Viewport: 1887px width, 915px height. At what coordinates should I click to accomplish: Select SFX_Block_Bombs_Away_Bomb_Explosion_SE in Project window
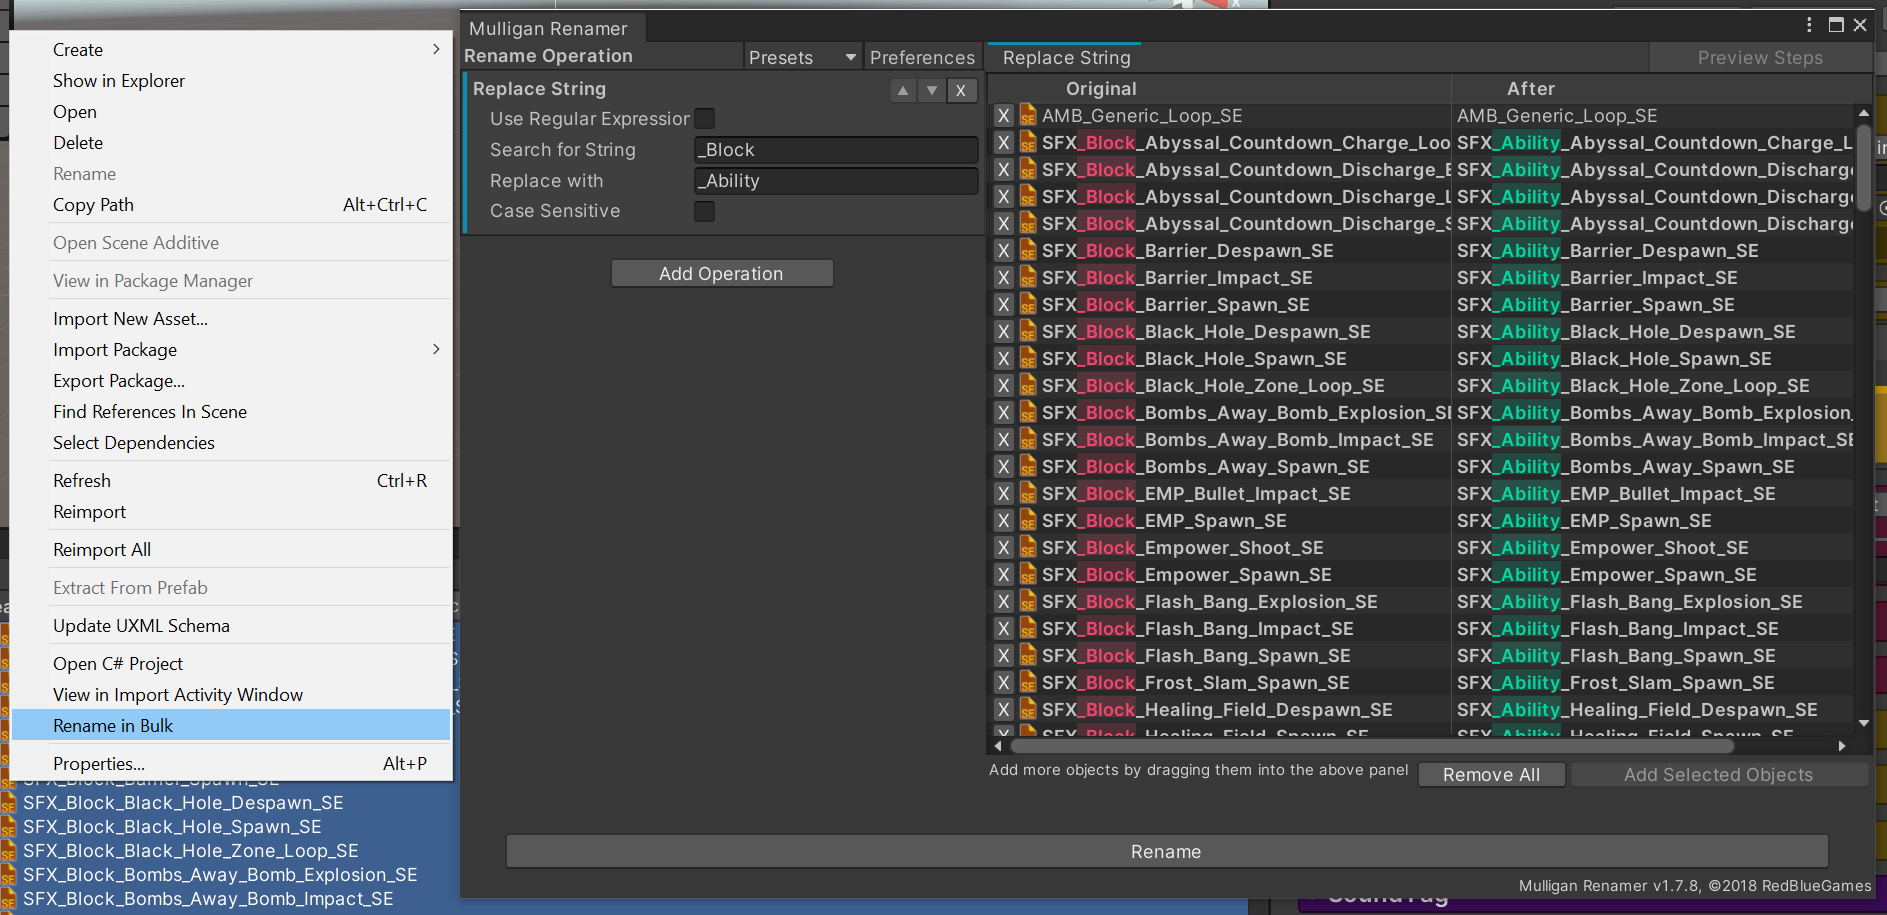click(221, 875)
